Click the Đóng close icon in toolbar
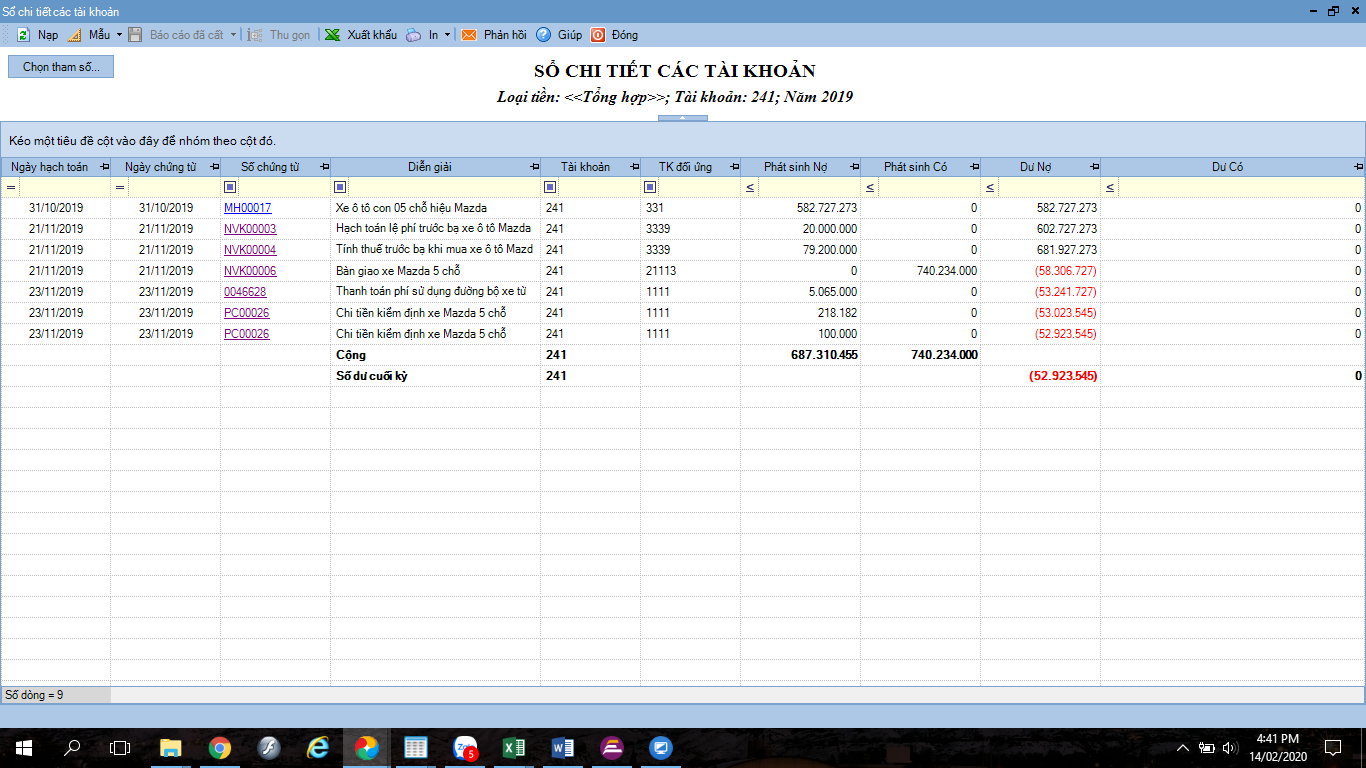Image resolution: width=1366 pixels, height=768 pixels. (x=598, y=35)
